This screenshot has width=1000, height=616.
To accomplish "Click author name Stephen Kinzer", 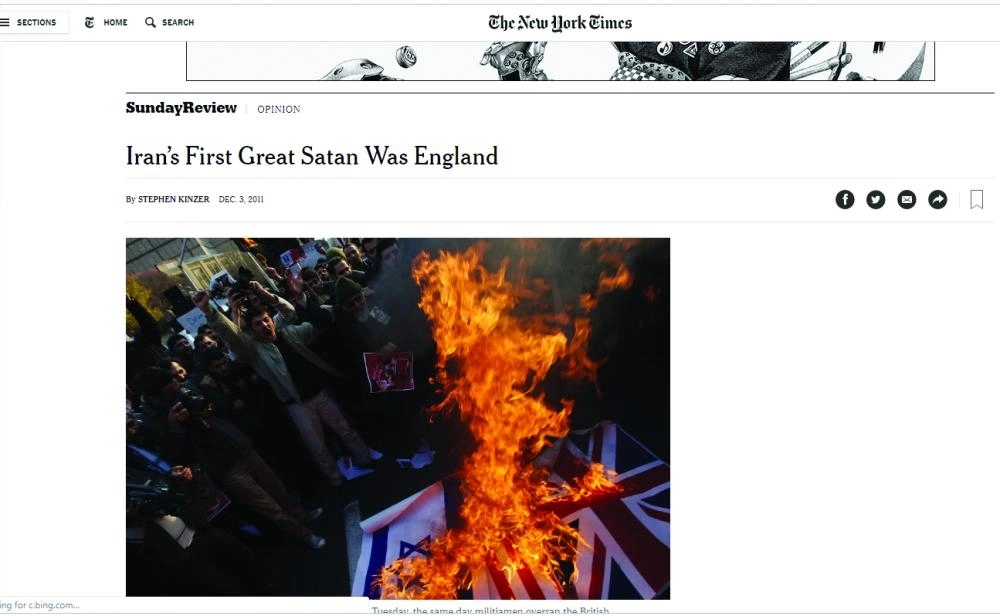I will click(x=173, y=199).
